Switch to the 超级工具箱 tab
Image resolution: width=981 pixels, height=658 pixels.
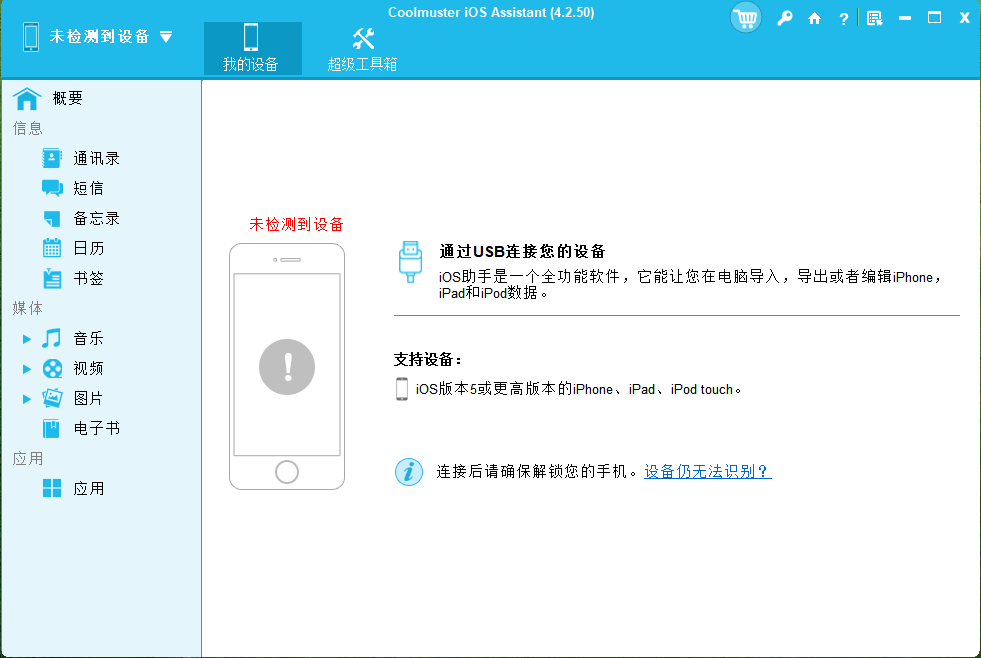[362, 48]
